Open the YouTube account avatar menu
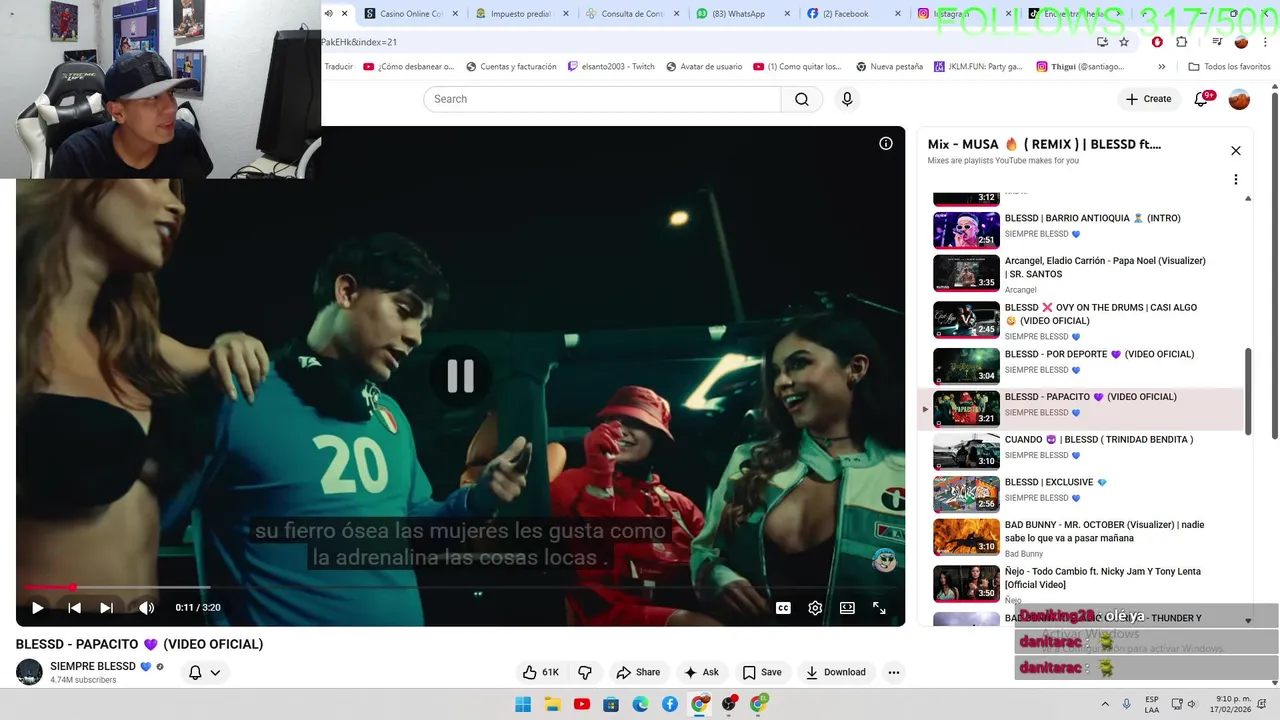 pyautogui.click(x=1239, y=99)
